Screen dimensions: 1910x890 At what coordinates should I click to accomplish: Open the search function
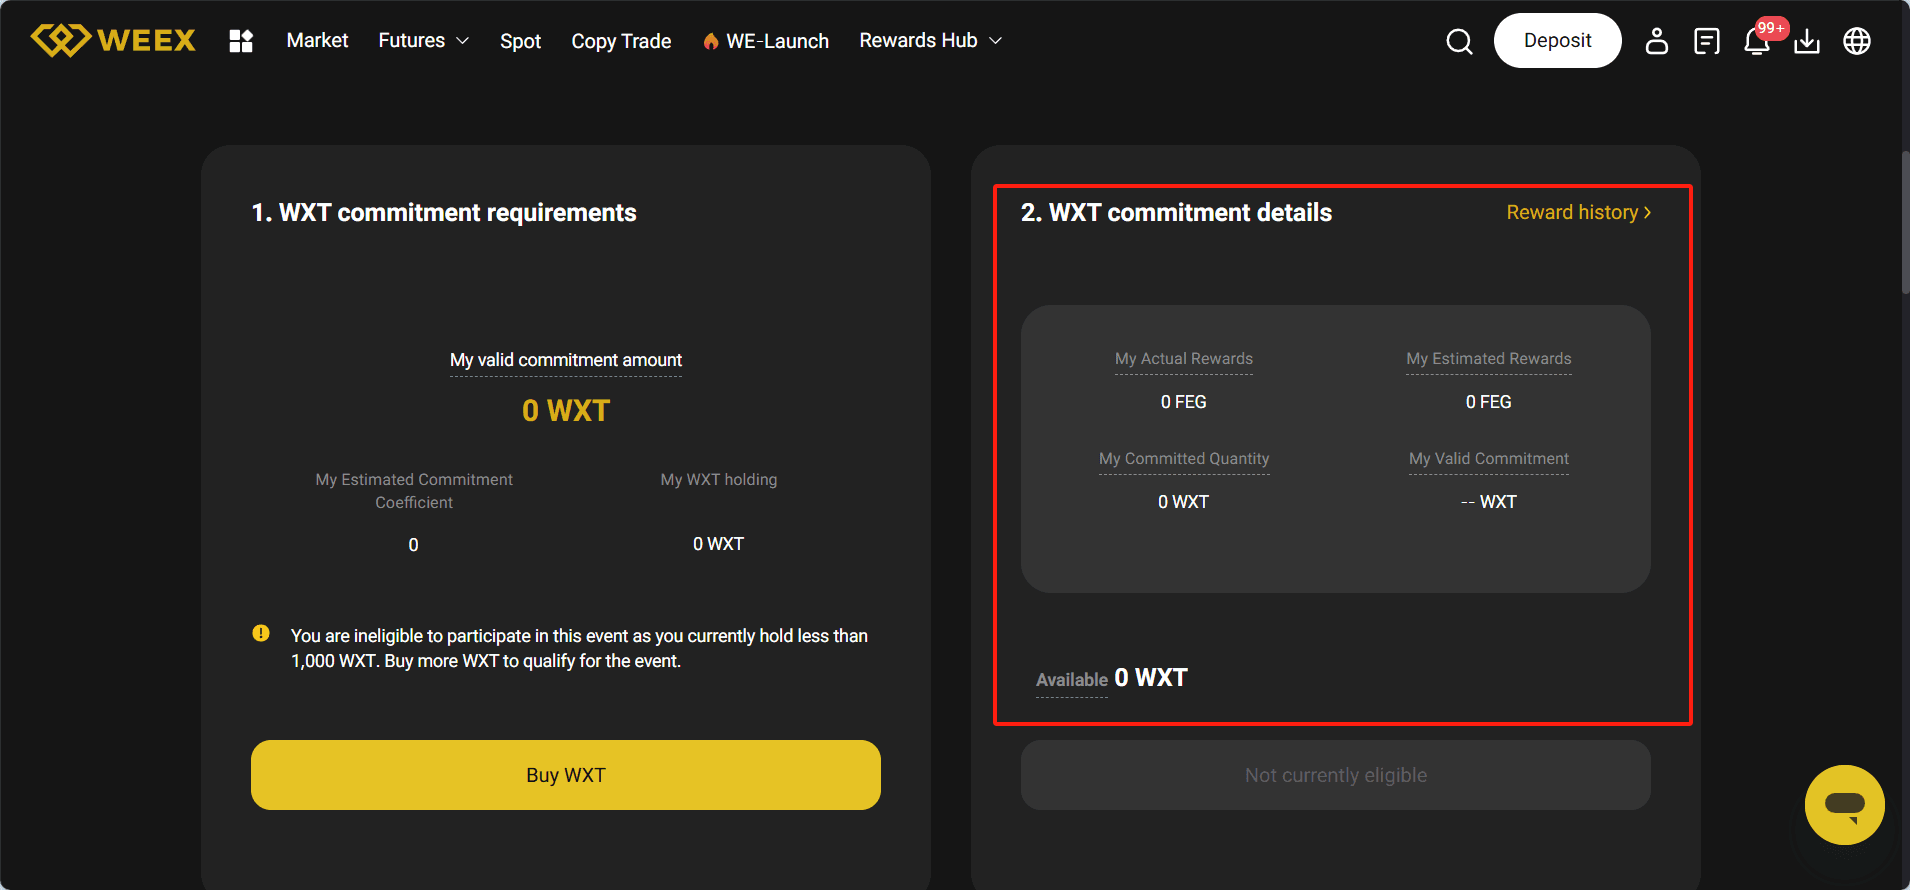coord(1458,41)
